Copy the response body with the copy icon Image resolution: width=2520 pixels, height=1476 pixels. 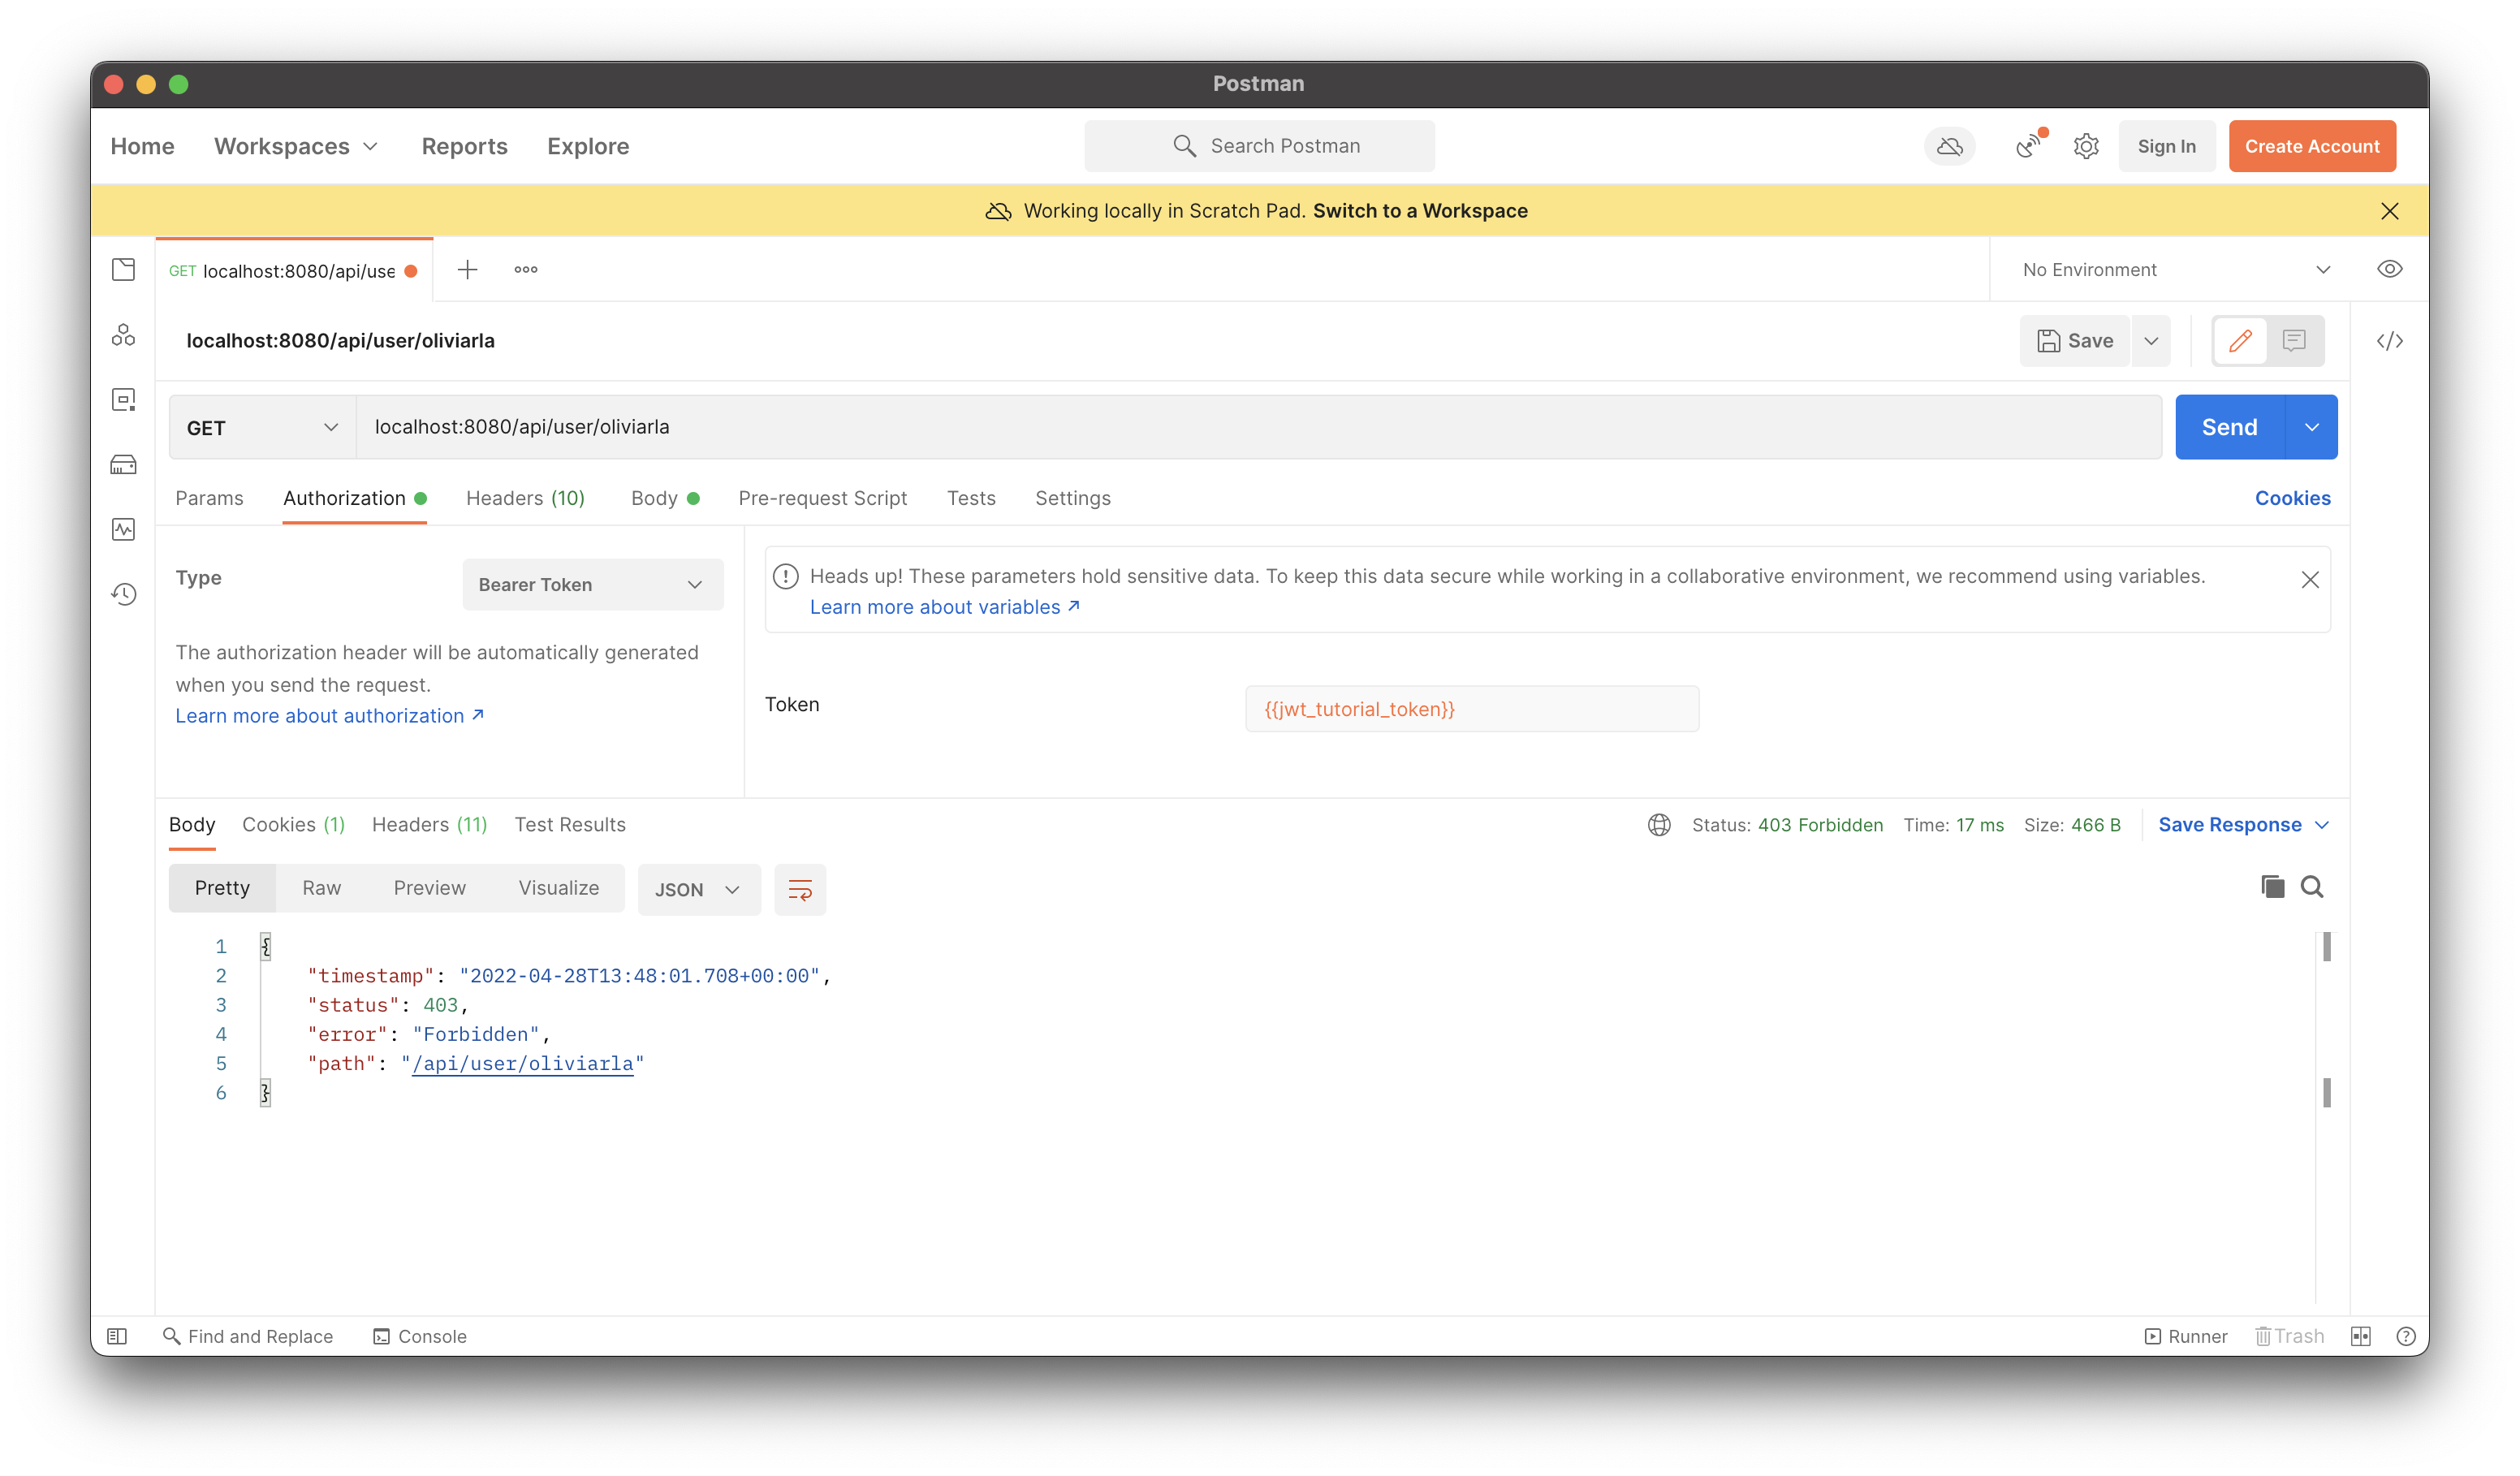[2272, 887]
